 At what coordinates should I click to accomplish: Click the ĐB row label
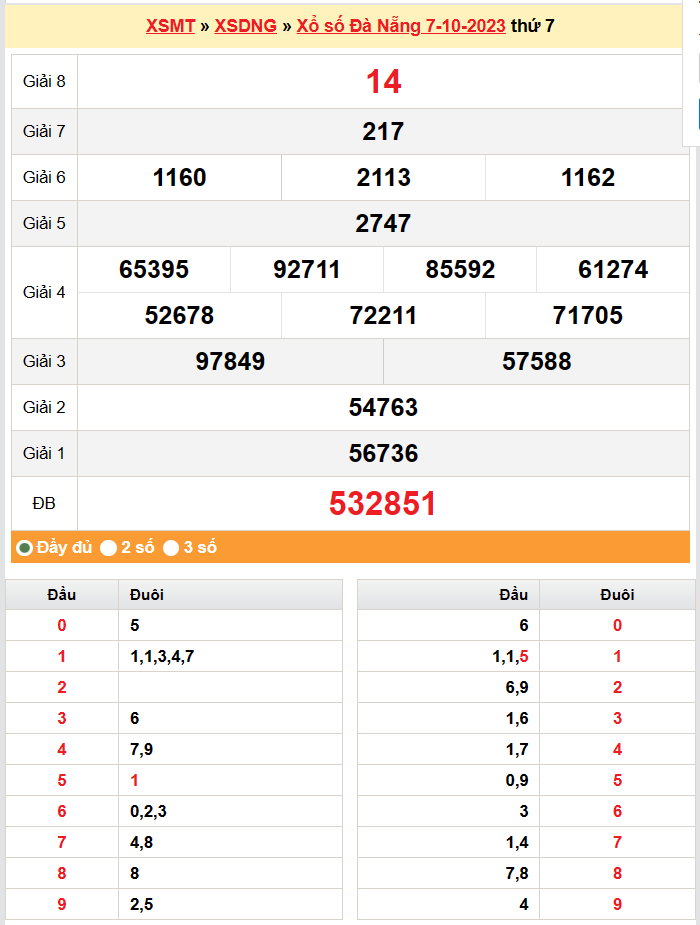44,502
